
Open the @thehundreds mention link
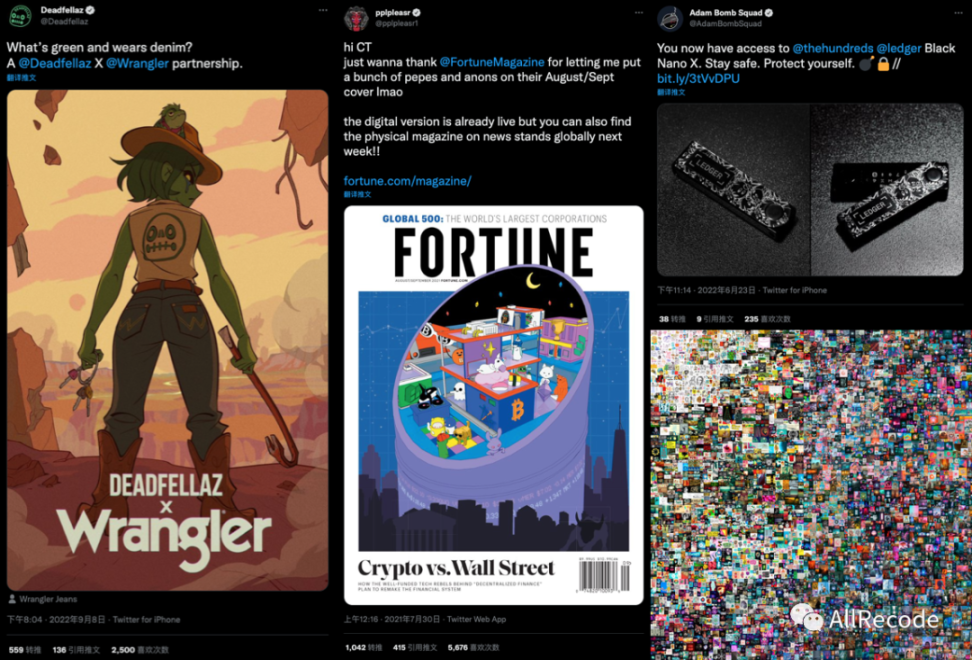[x=833, y=48]
